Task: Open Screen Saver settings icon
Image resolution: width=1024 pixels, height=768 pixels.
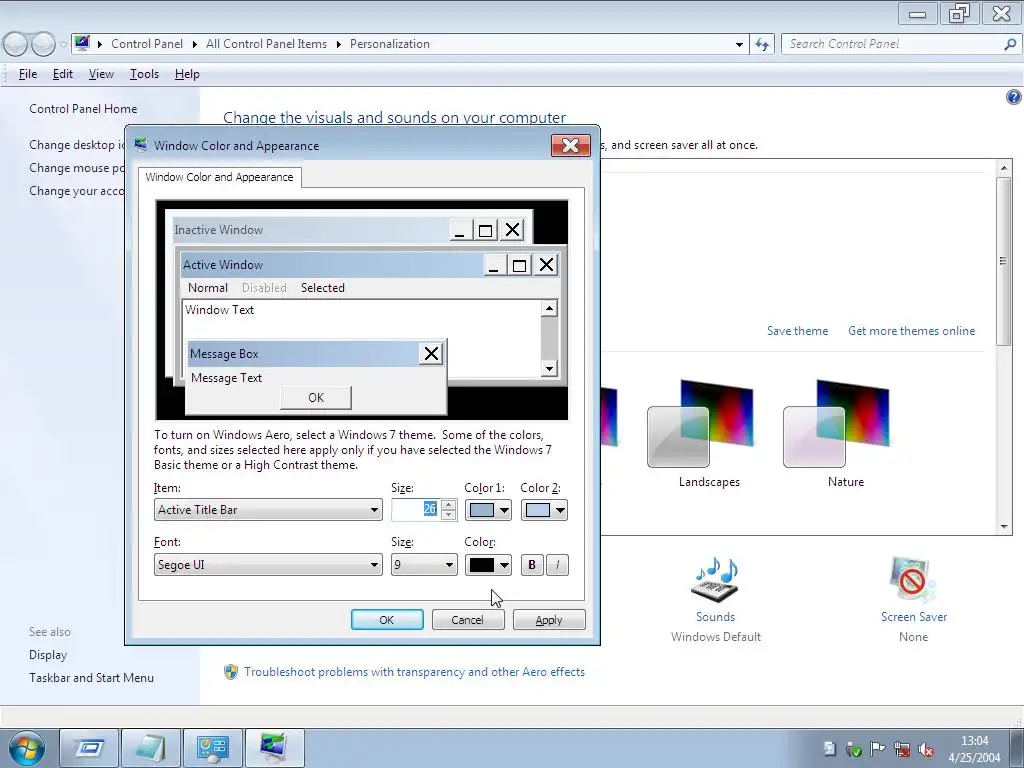Action: 913,580
